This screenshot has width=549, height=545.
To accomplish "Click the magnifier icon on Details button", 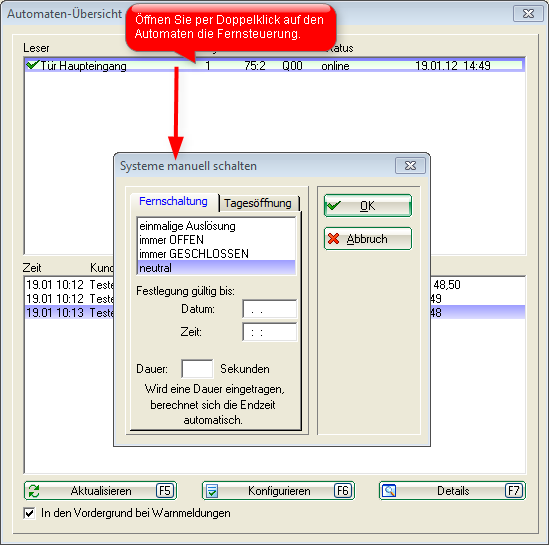I will (389, 491).
